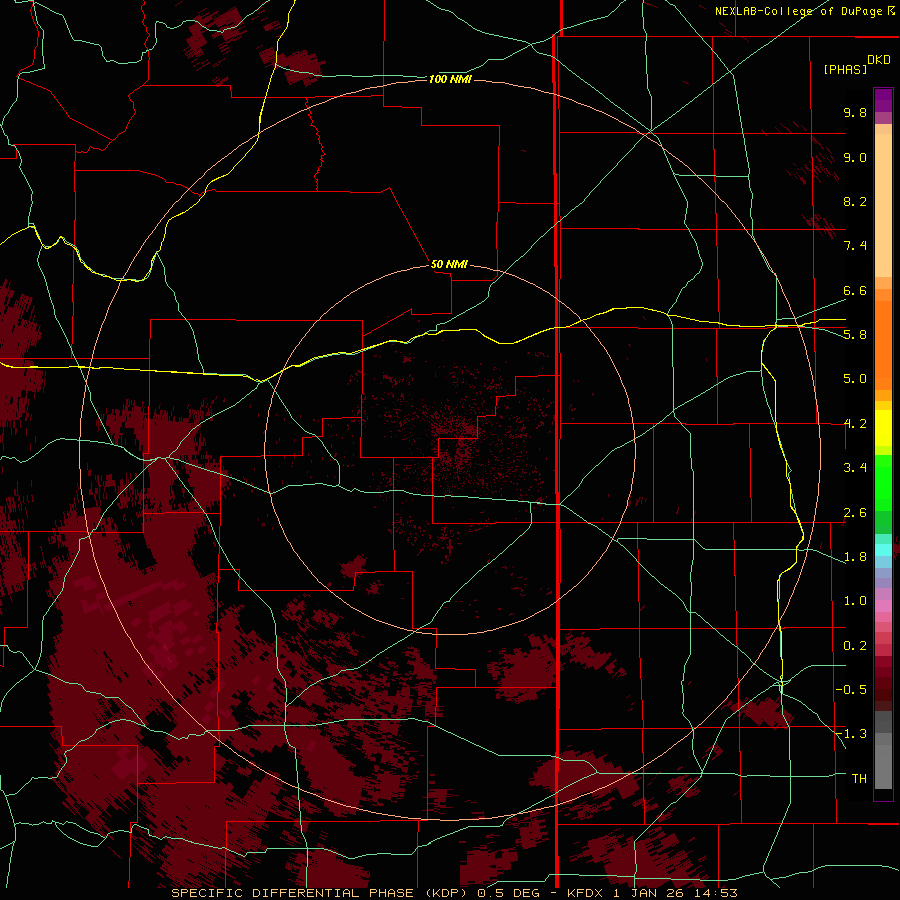
Task: Click the 4.2 value on color scale
Action: coord(855,424)
